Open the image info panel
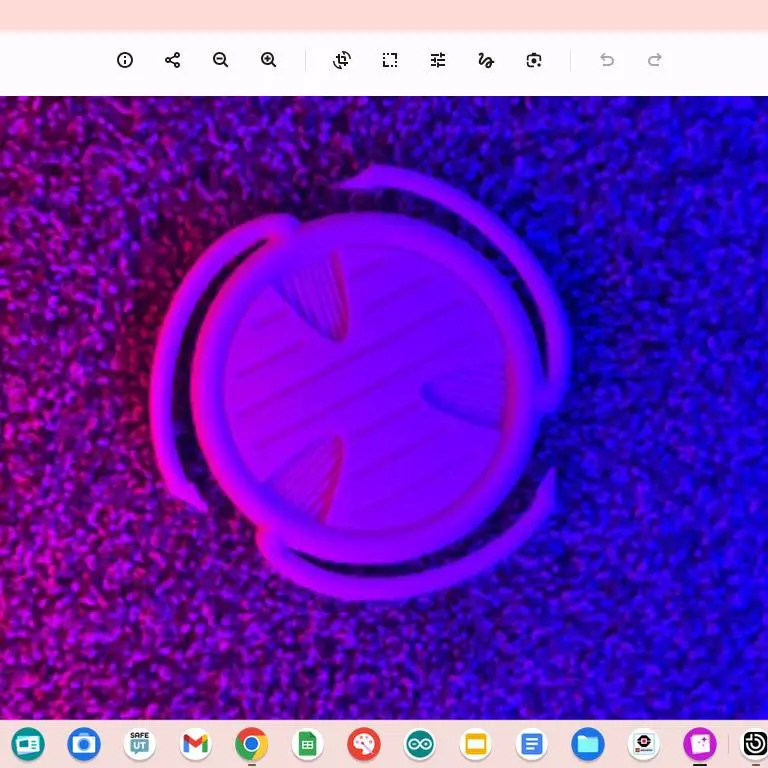The width and height of the screenshot is (768, 768). [x=125, y=60]
